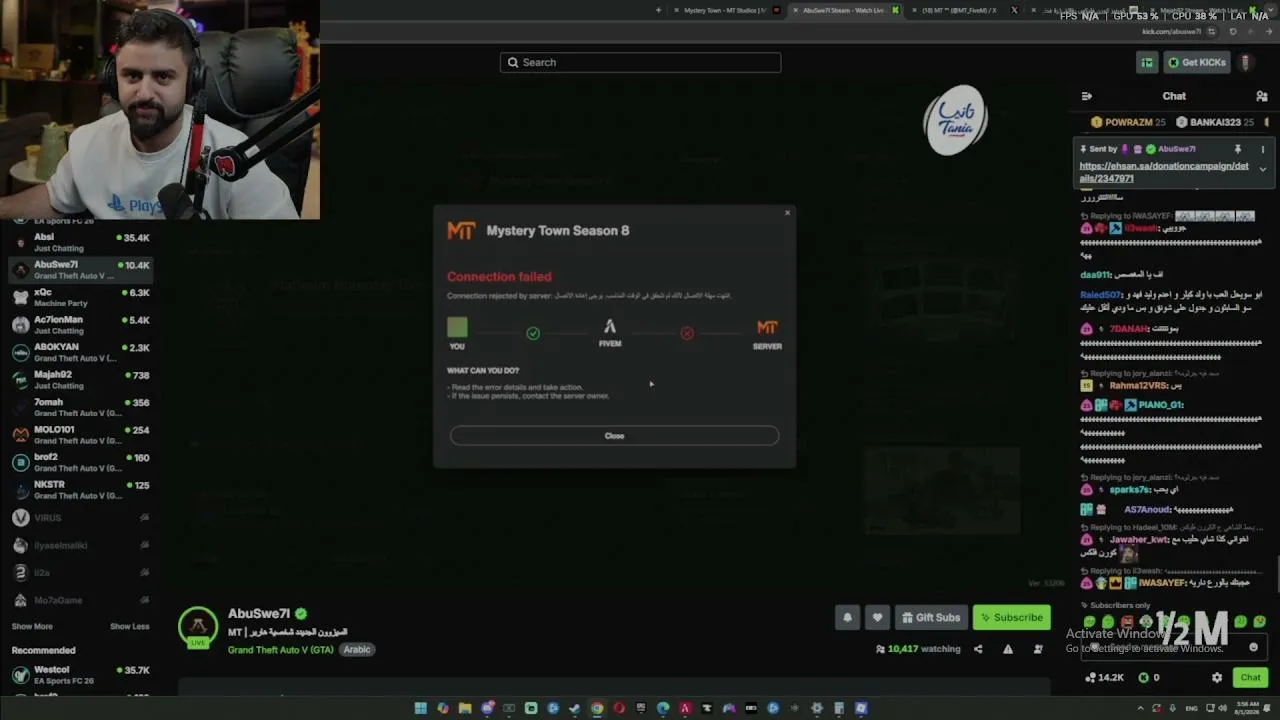Click the Tania sponsor logo on stream

pos(955,120)
